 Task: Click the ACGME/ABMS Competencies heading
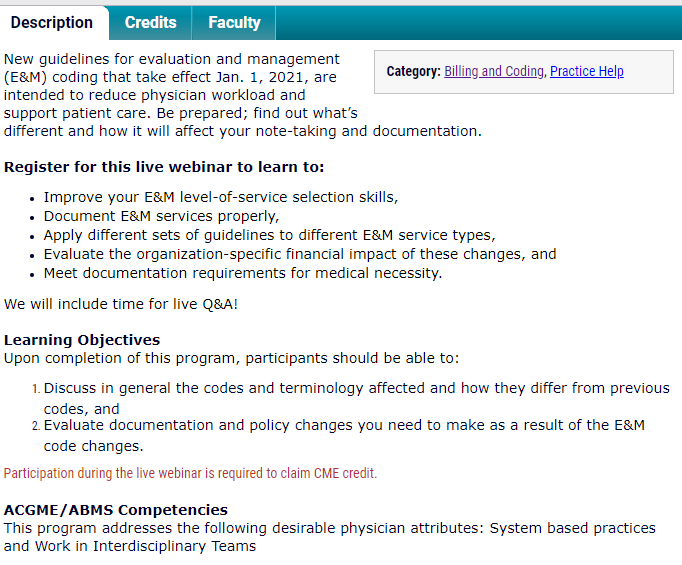tap(115, 510)
